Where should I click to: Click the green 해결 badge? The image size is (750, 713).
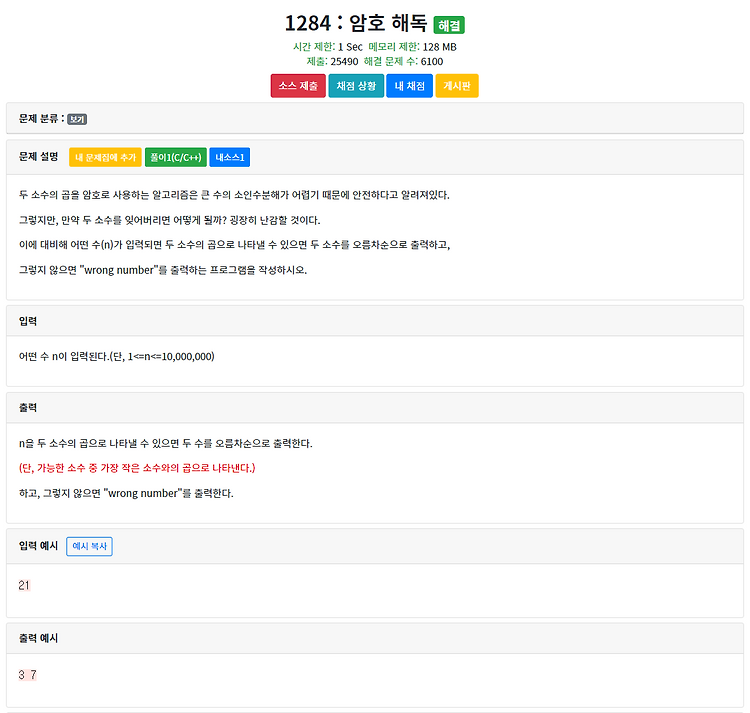(449, 25)
